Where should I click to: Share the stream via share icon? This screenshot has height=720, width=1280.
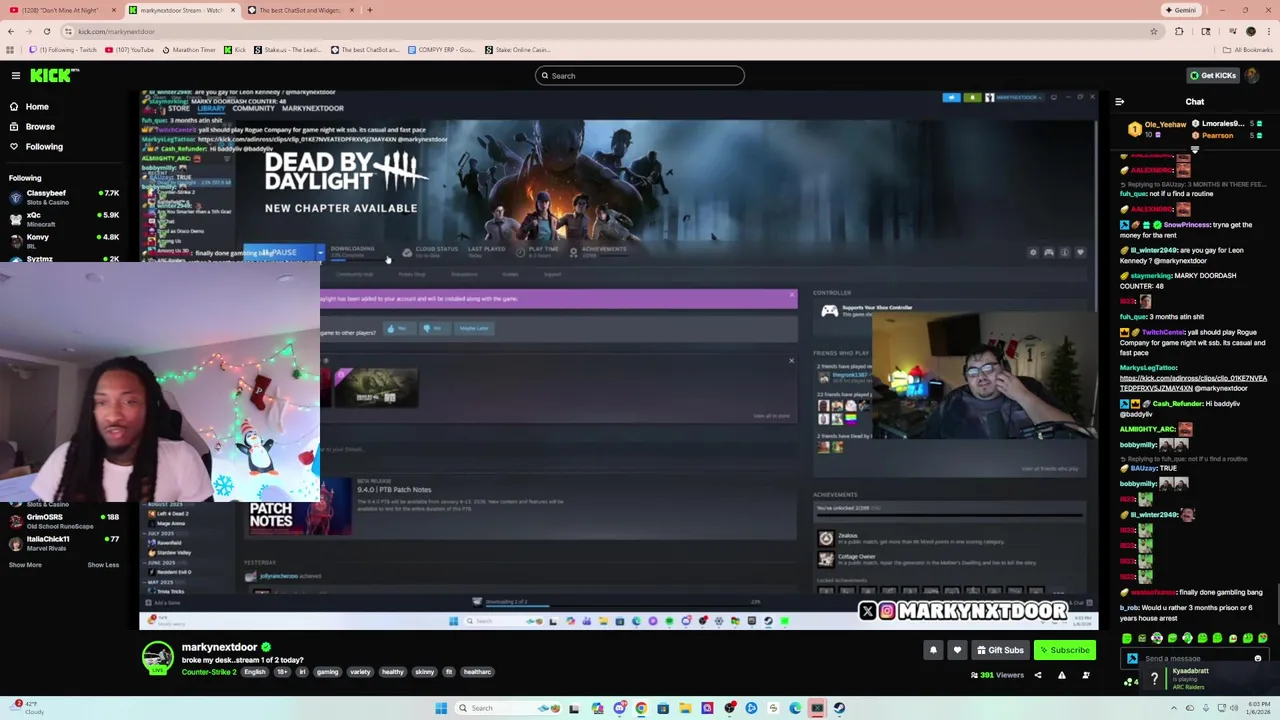click(1038, 676)
